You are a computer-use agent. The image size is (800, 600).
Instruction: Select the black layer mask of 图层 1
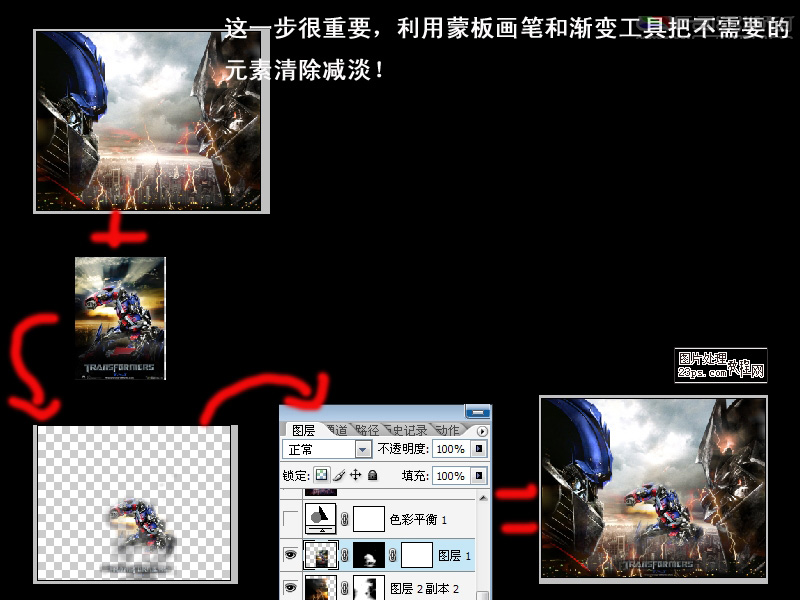coord(368,555)
